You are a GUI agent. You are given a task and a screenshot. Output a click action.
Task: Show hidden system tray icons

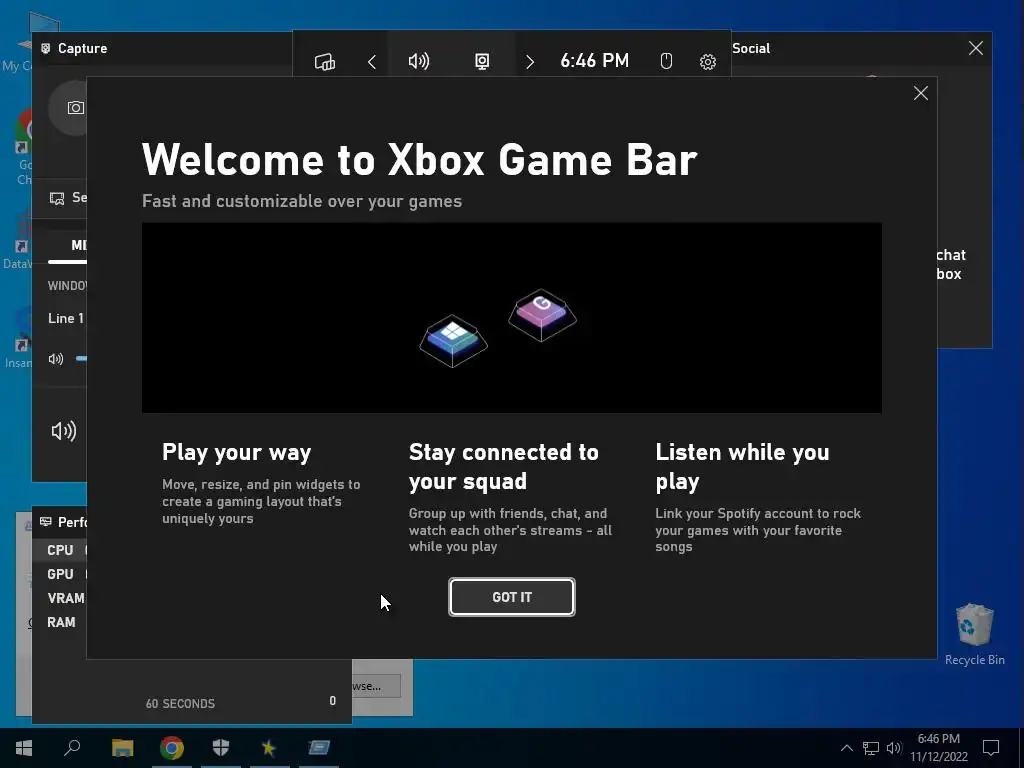click(846, 748)
